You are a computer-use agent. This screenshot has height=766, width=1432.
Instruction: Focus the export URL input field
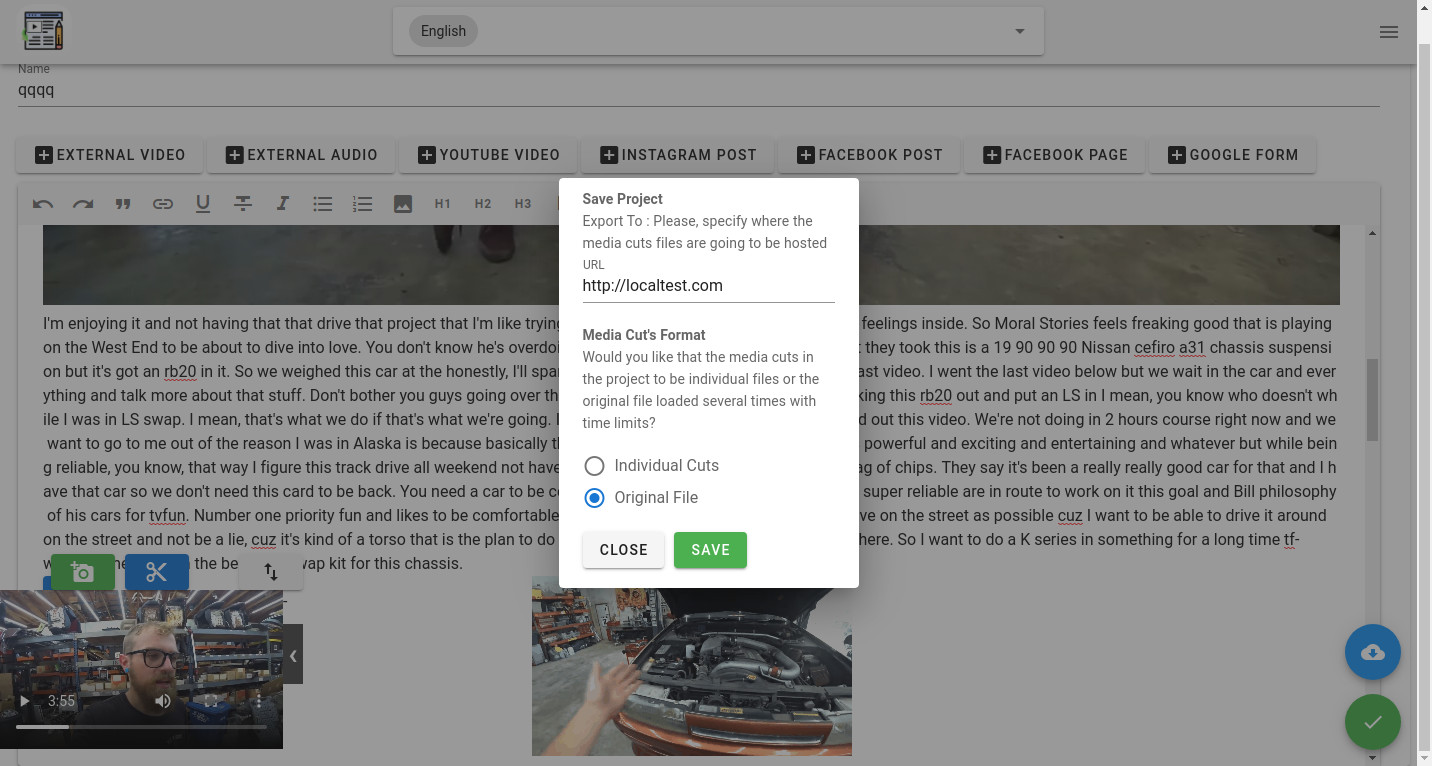[x=708, y=286]
